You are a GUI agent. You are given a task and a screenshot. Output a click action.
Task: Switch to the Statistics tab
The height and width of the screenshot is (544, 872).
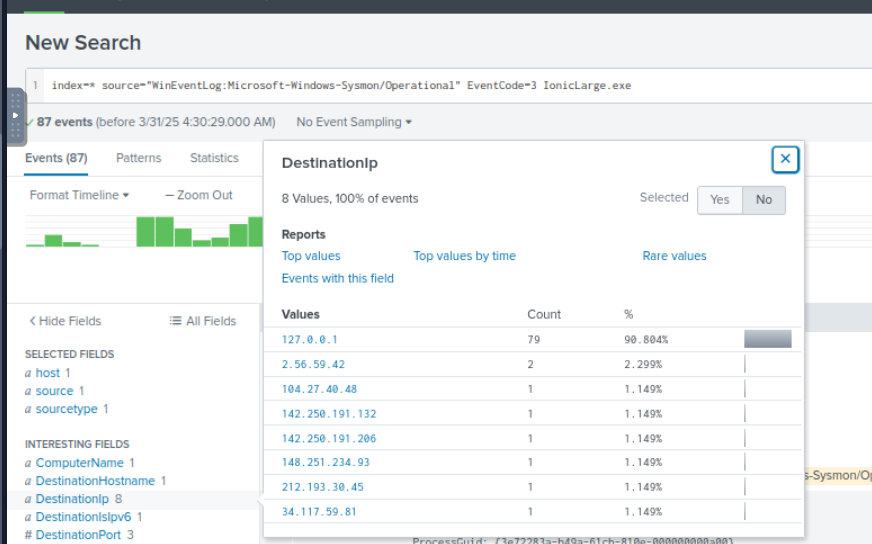click(214, 158)
